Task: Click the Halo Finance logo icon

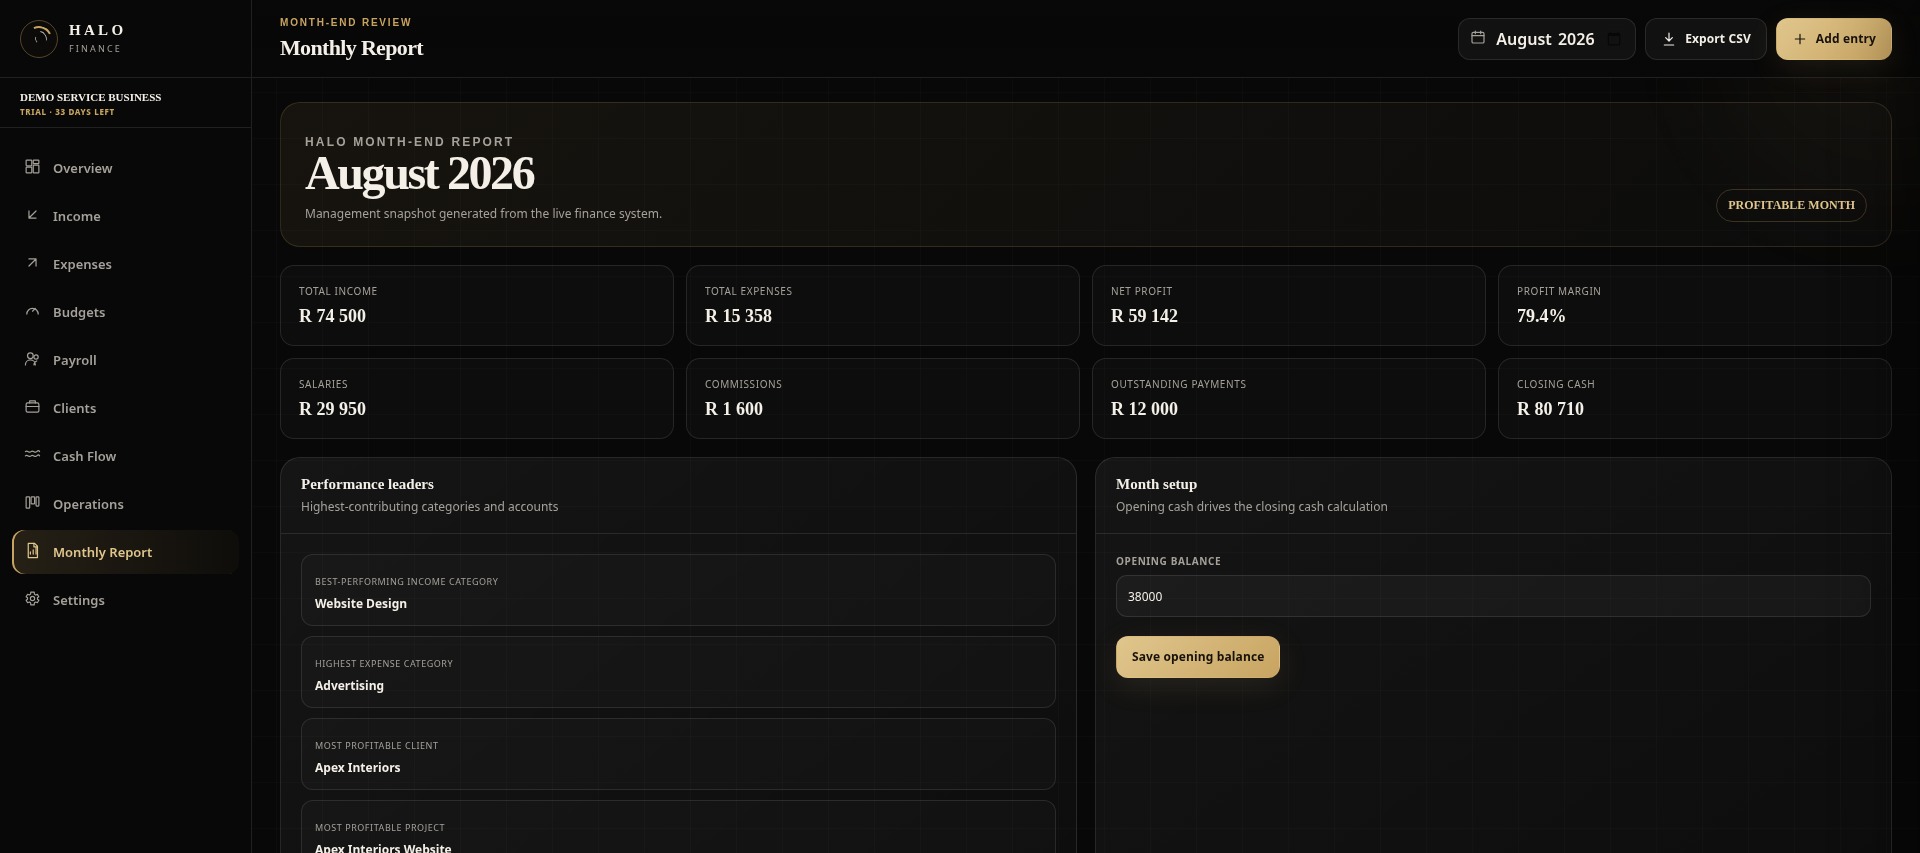Action: coord(39,39)
